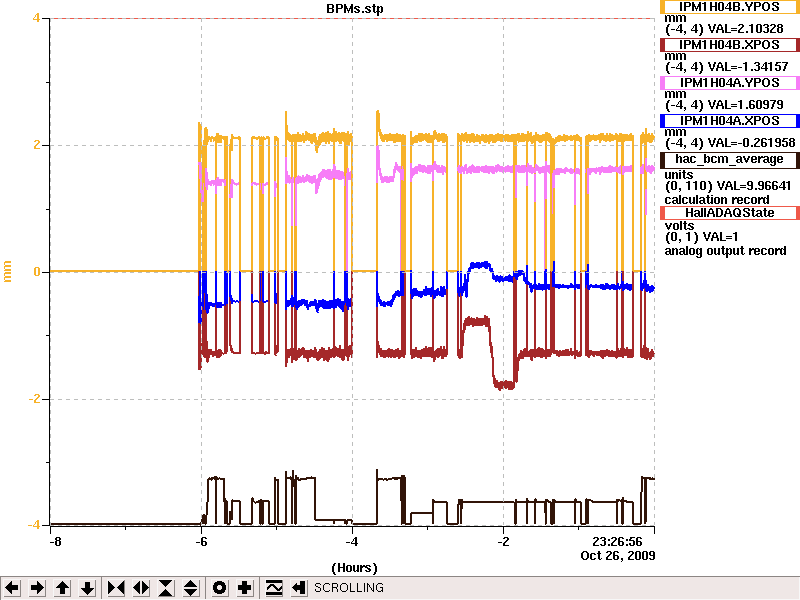
Task: Click the y-axis 4 tick label
Action: [x=36, y=18]
